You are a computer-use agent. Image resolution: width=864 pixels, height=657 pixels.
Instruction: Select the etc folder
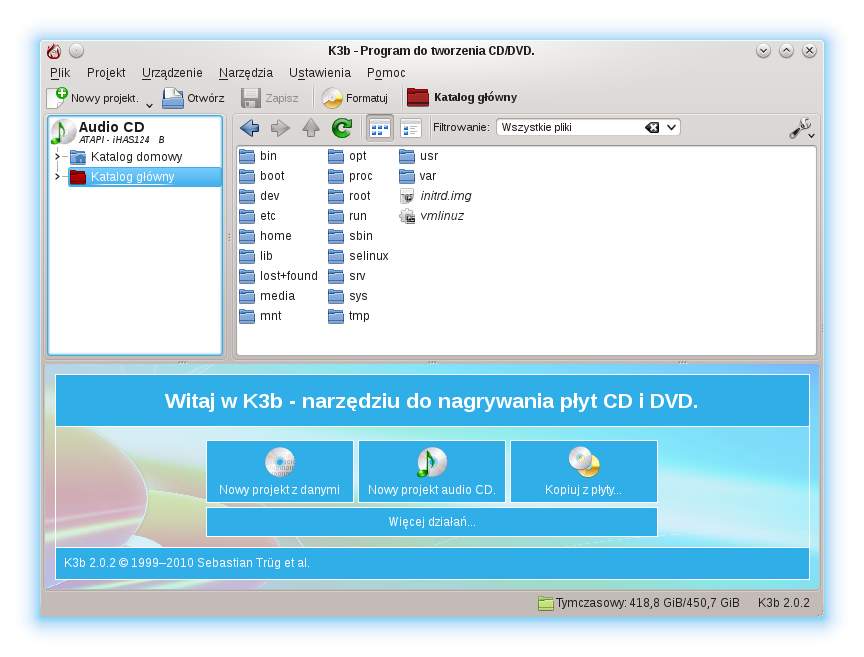pos(257,216)
